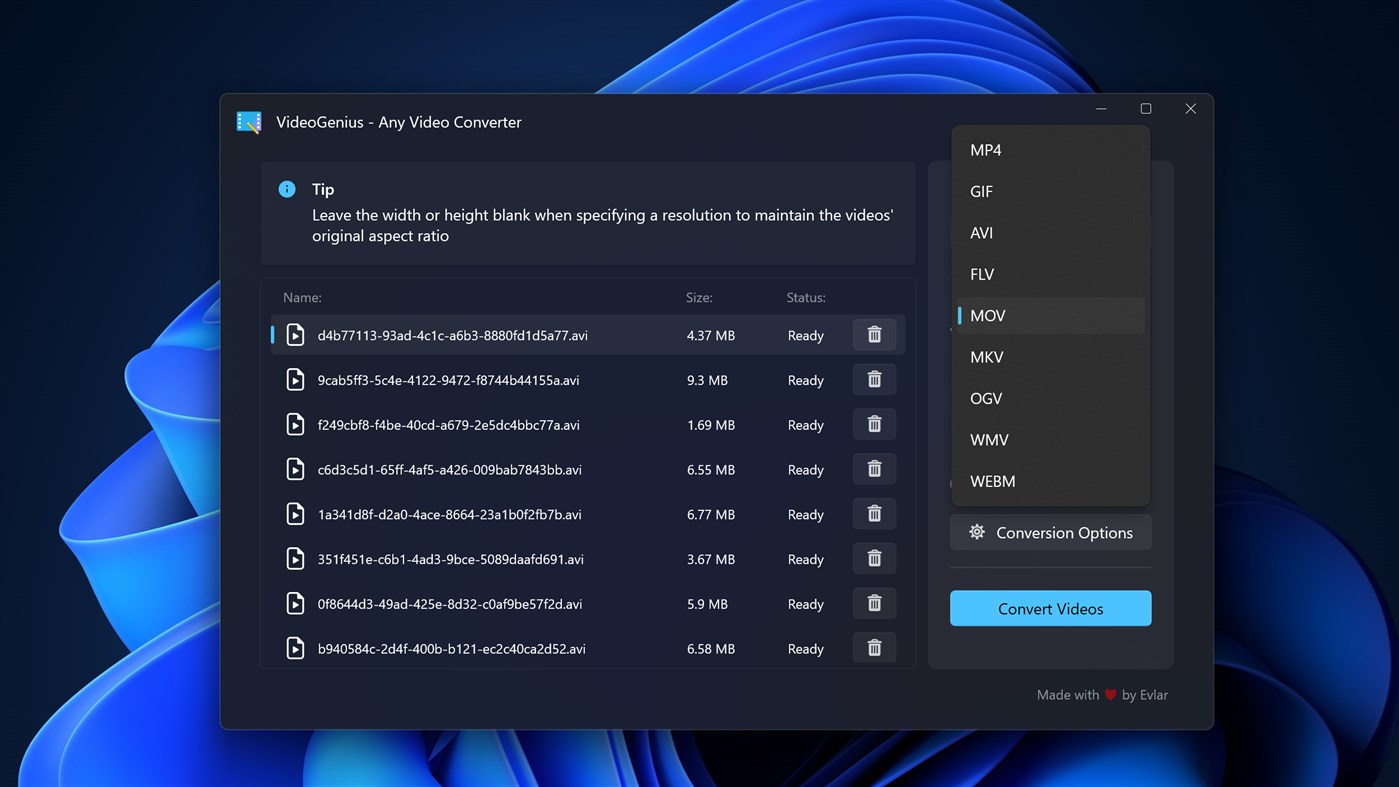Click video file icon beside c6d3c5d1

(295, 469)
